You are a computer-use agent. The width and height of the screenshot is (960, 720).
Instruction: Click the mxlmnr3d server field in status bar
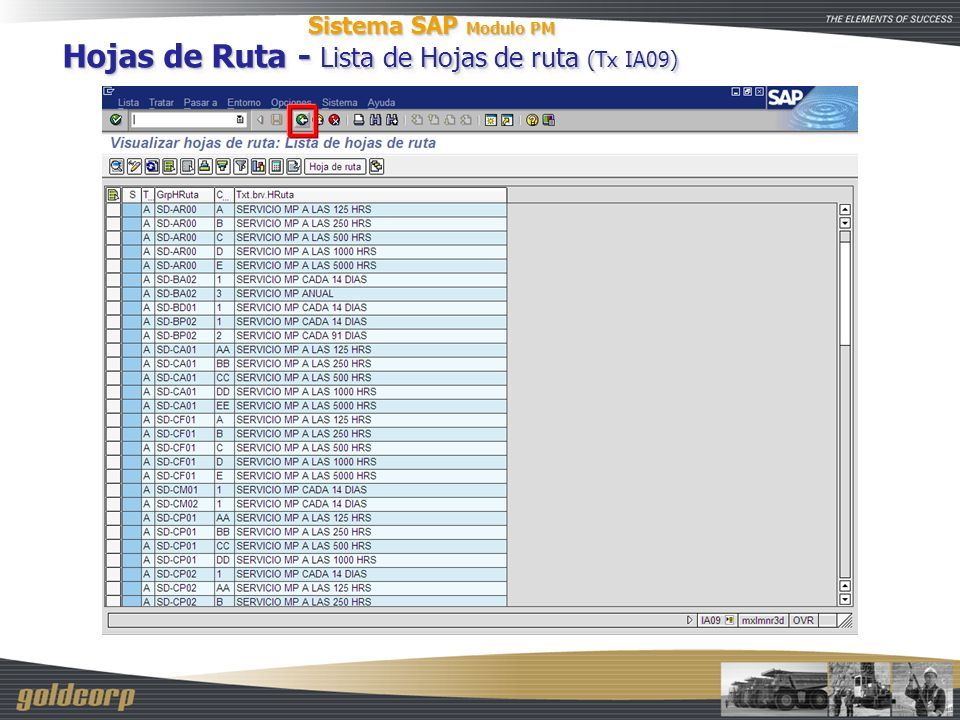[763, 620]
